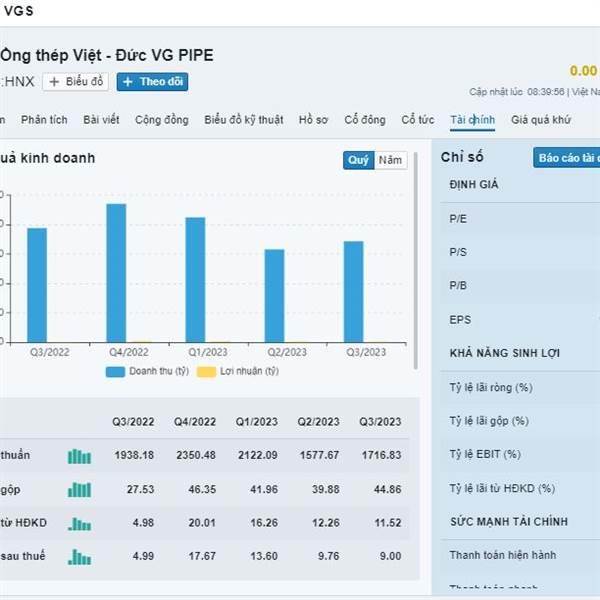The image size is (600, 600).
Task: Click the P/E ratio row
Action: (520, 218)
